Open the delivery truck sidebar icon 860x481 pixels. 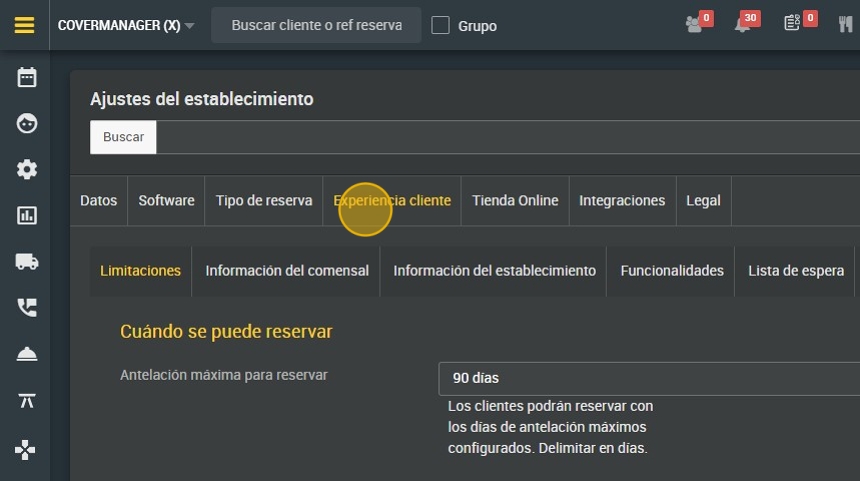pos(26,262)
